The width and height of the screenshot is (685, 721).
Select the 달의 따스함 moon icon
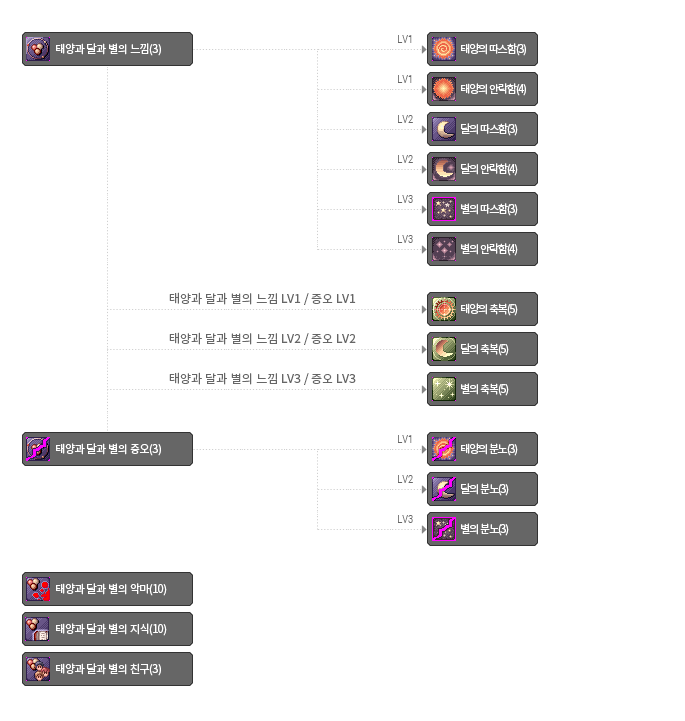443,129
